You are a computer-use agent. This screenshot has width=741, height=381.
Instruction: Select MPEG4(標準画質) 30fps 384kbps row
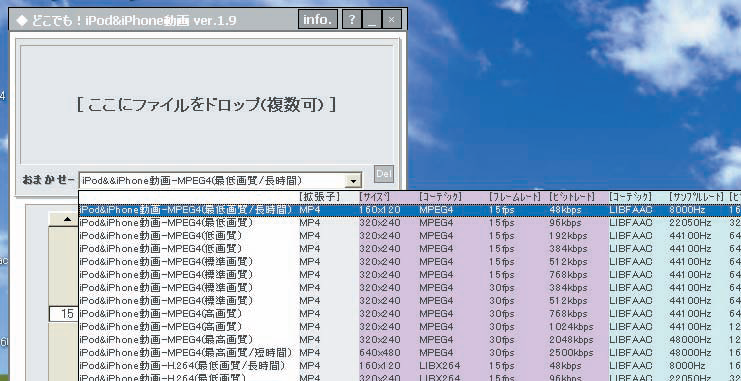410,287
